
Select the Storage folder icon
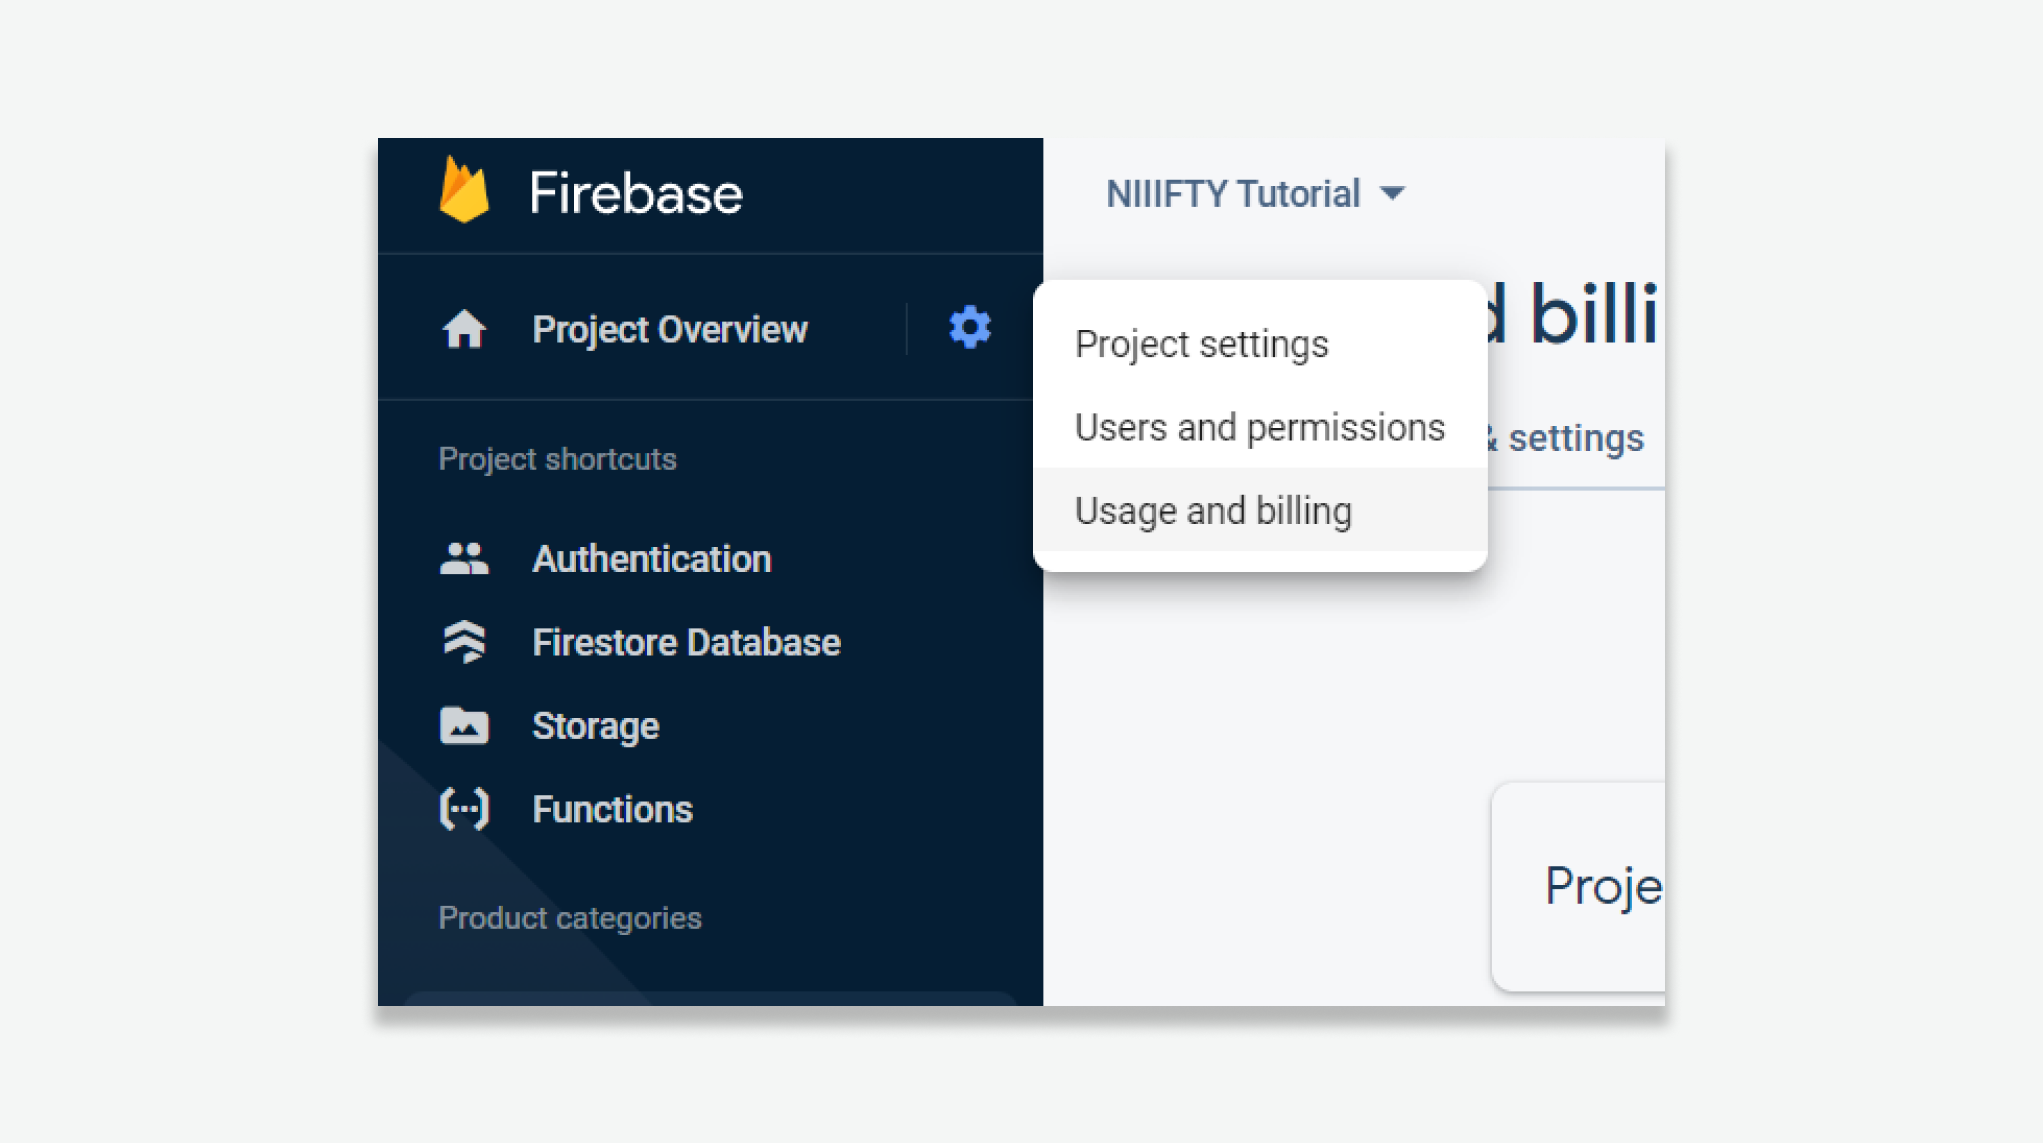pos(464,726)
